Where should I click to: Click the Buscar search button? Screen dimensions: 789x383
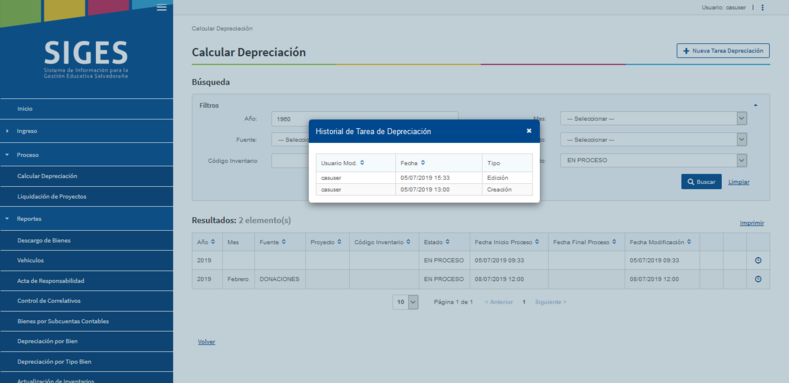[x=701, y=182]
